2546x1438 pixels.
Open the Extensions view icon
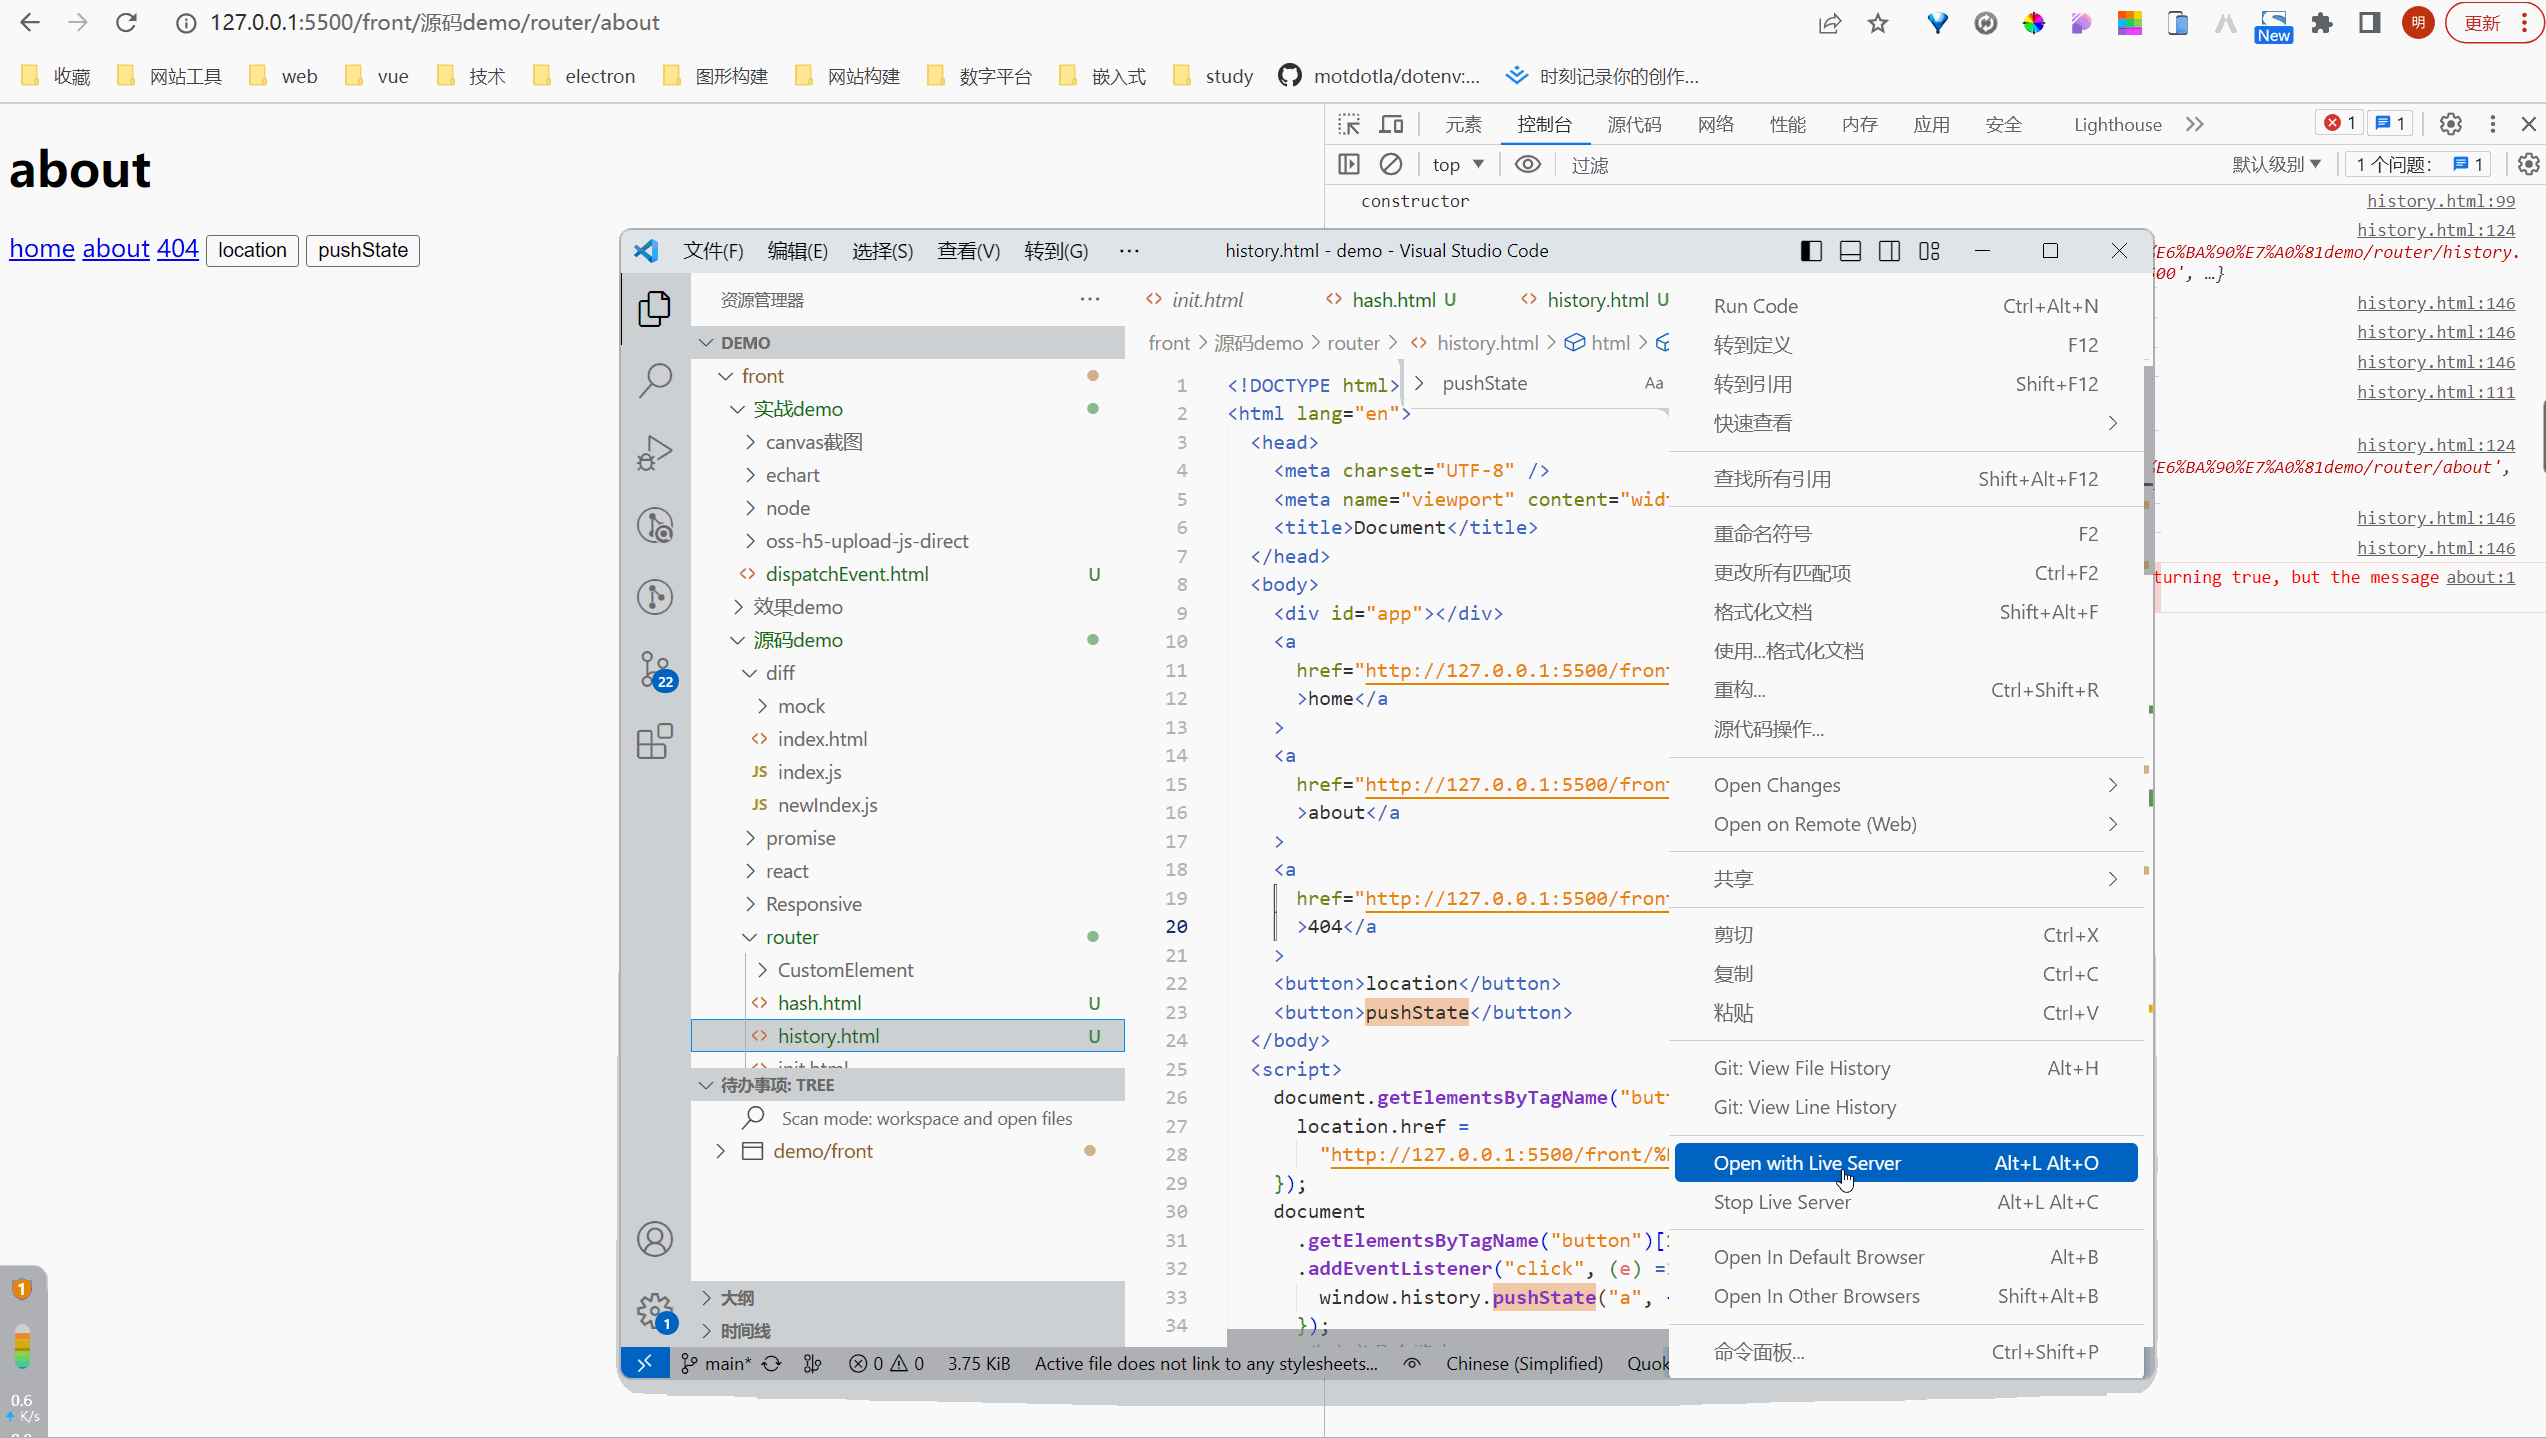[x=655, y=742]
